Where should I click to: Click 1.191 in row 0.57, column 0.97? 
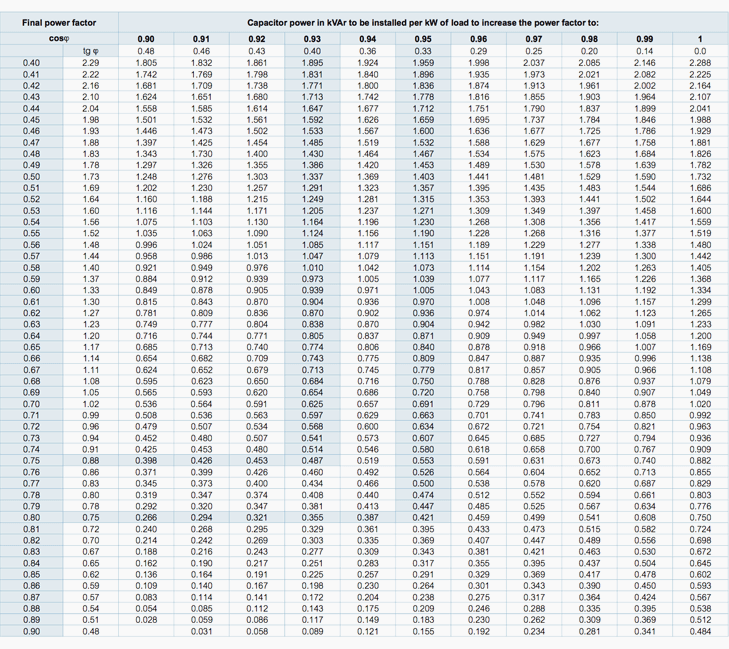click(534, 256)
